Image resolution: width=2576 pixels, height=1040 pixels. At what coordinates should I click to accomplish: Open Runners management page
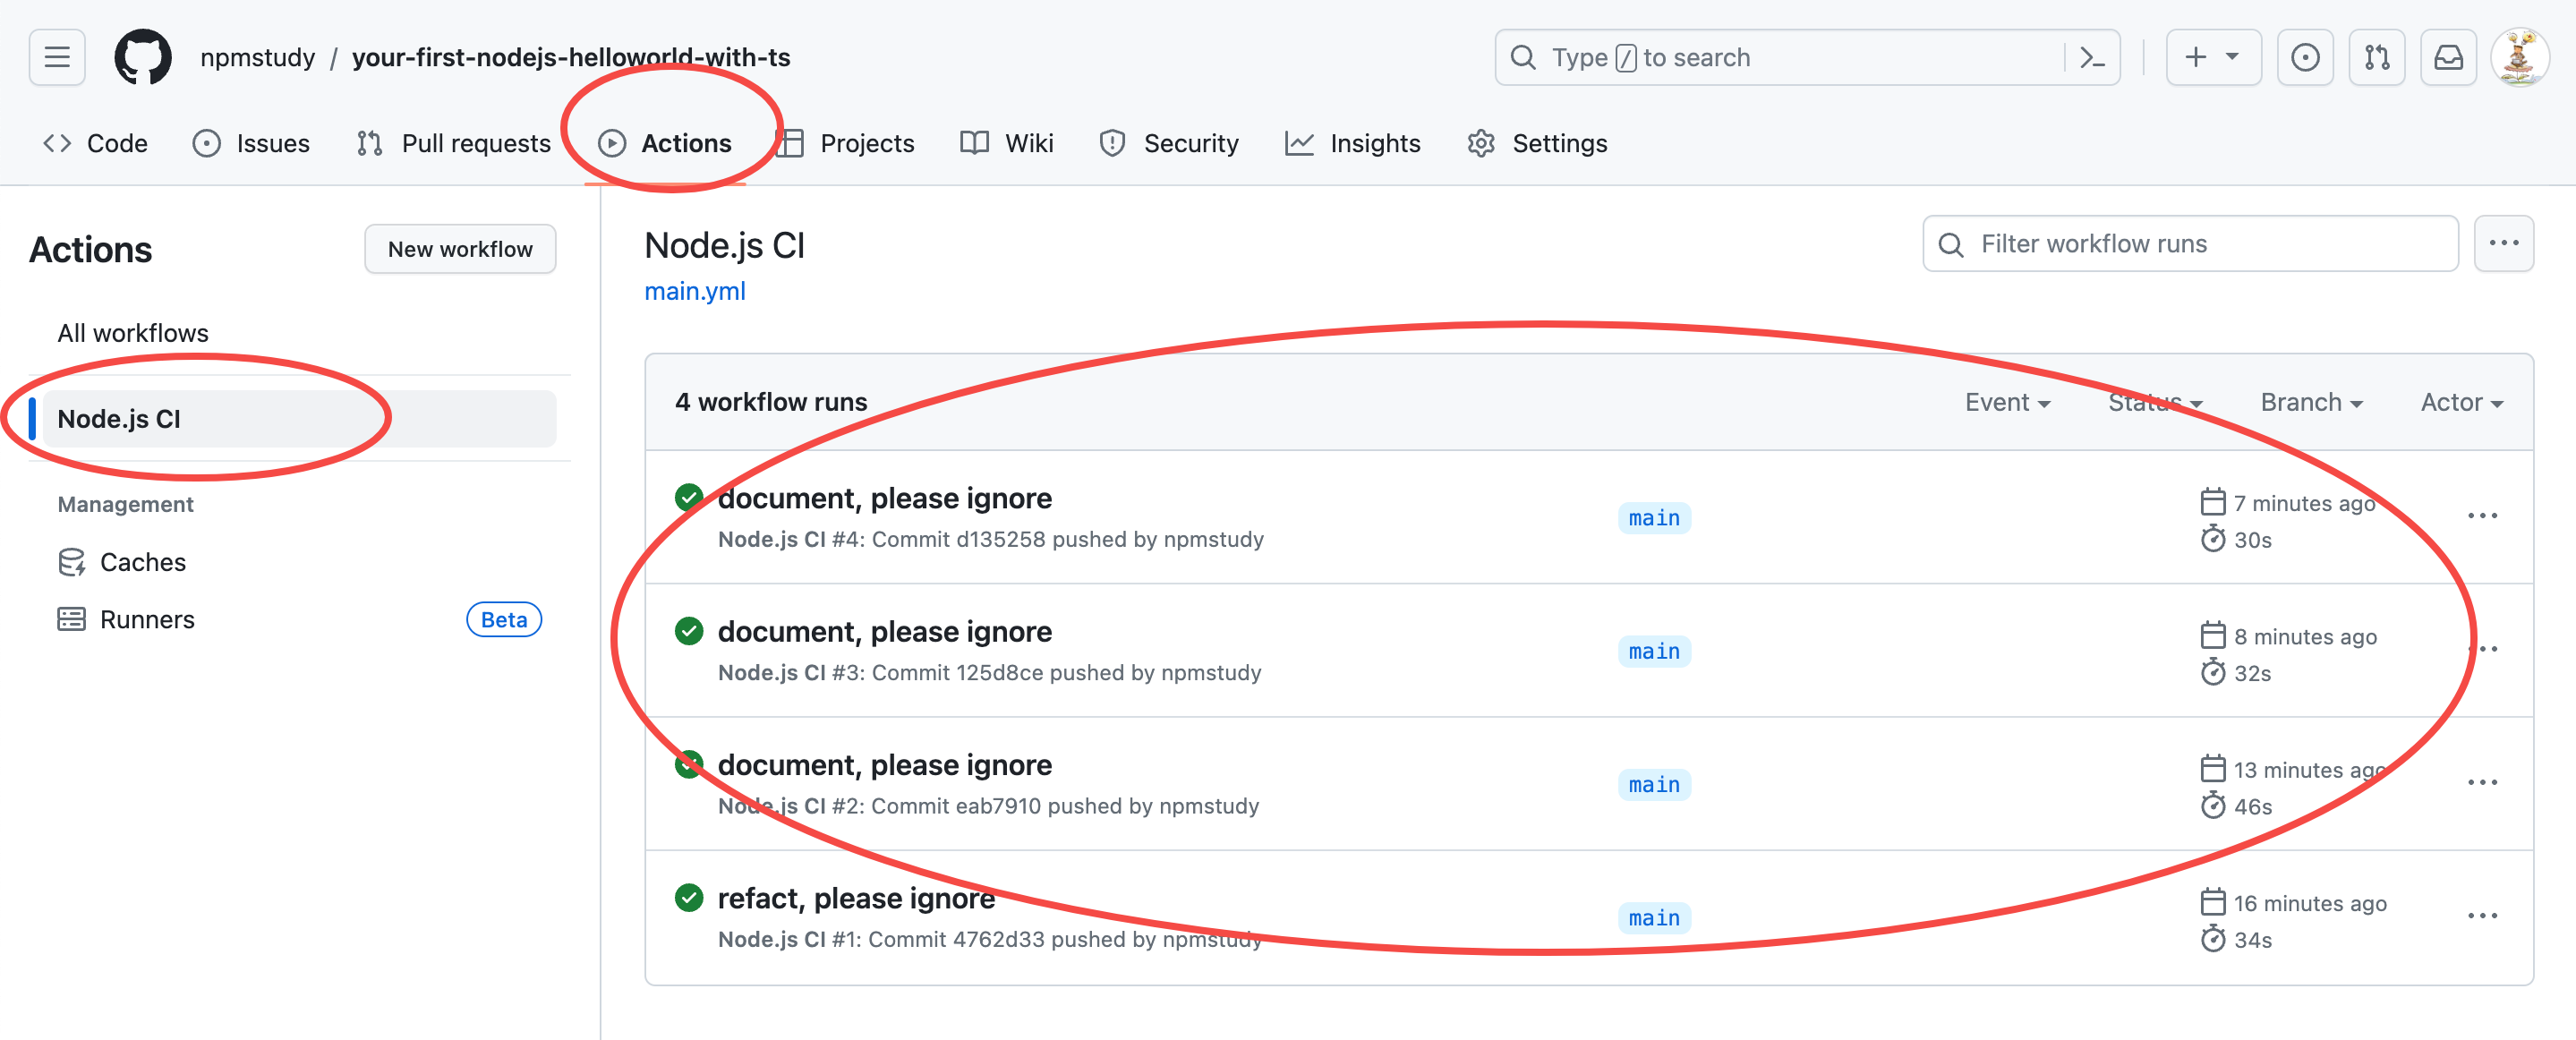pyautogui.click(x=147, y=619)
